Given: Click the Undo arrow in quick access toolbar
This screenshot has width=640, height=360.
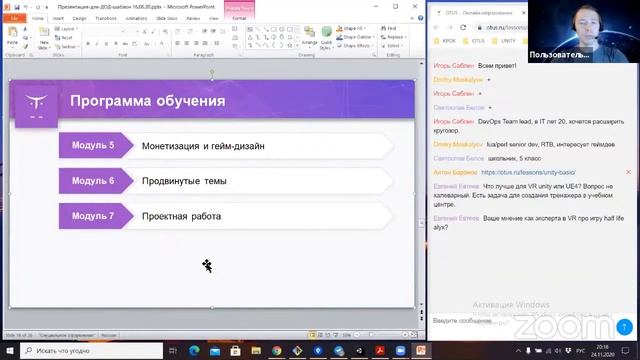Looking at the screenshot, I should point(26,7).
